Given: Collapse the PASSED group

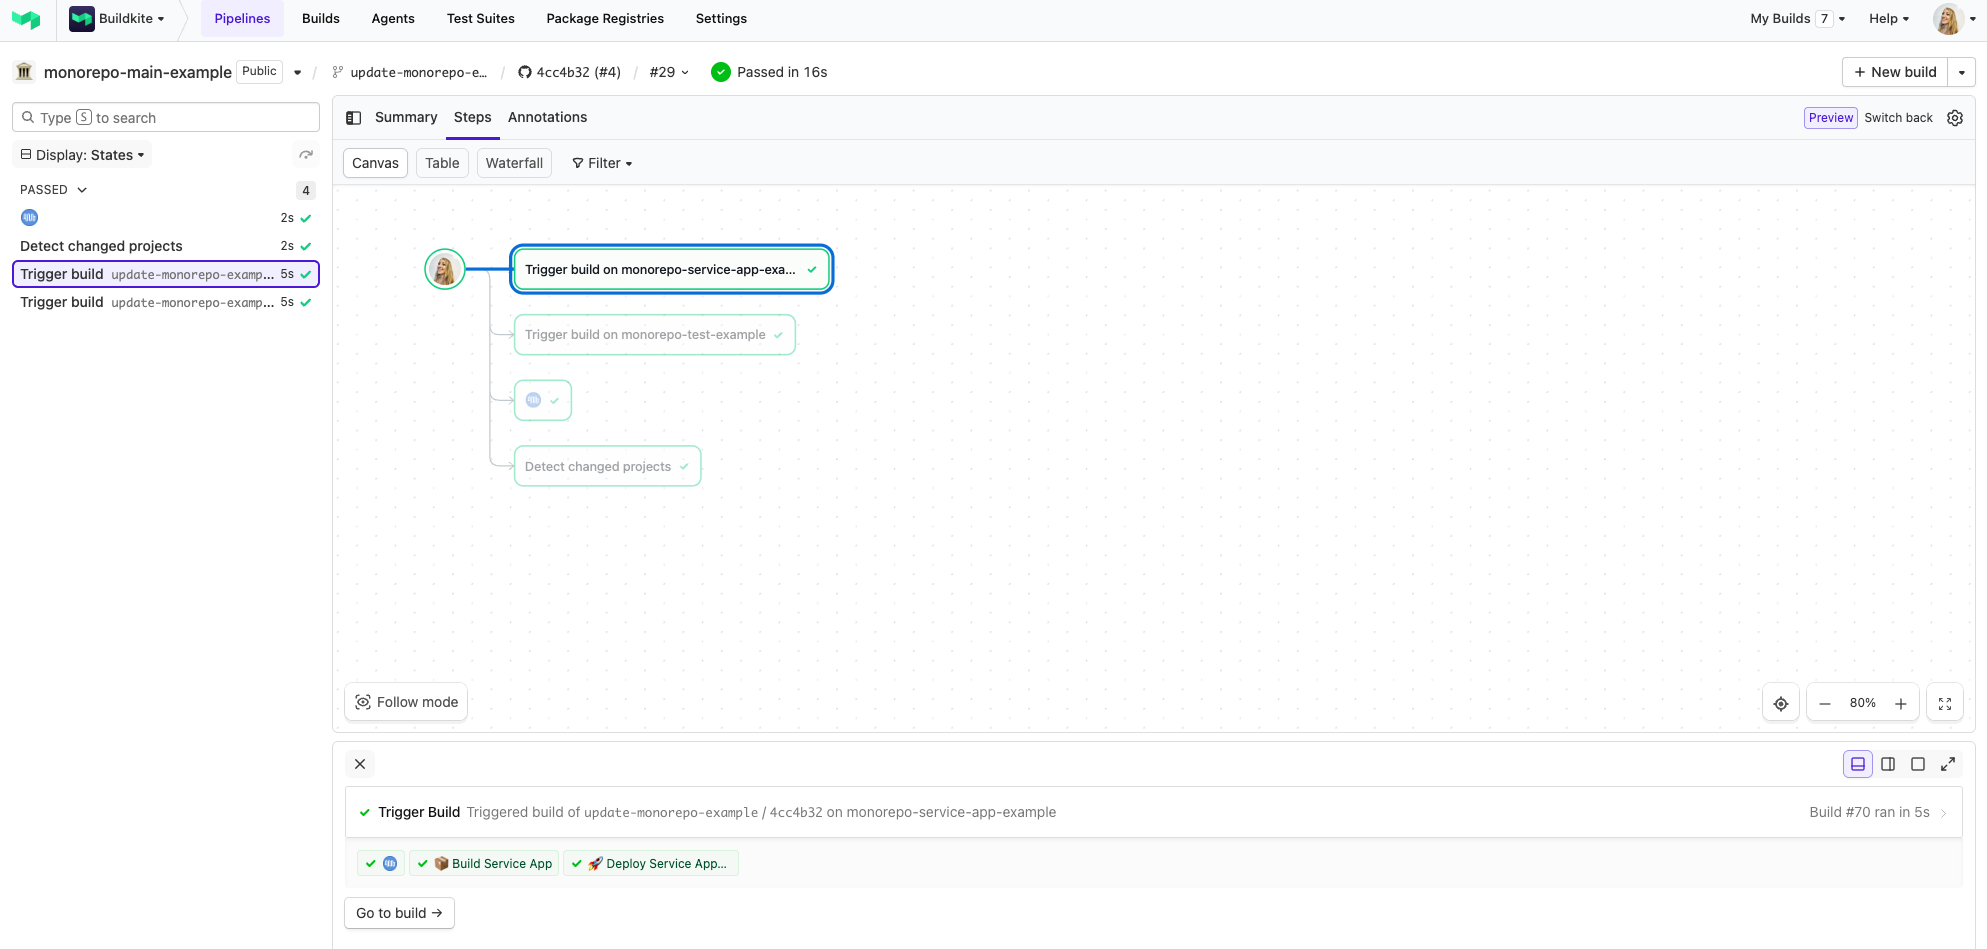Looking at the screenshot, I should (54, 190).
